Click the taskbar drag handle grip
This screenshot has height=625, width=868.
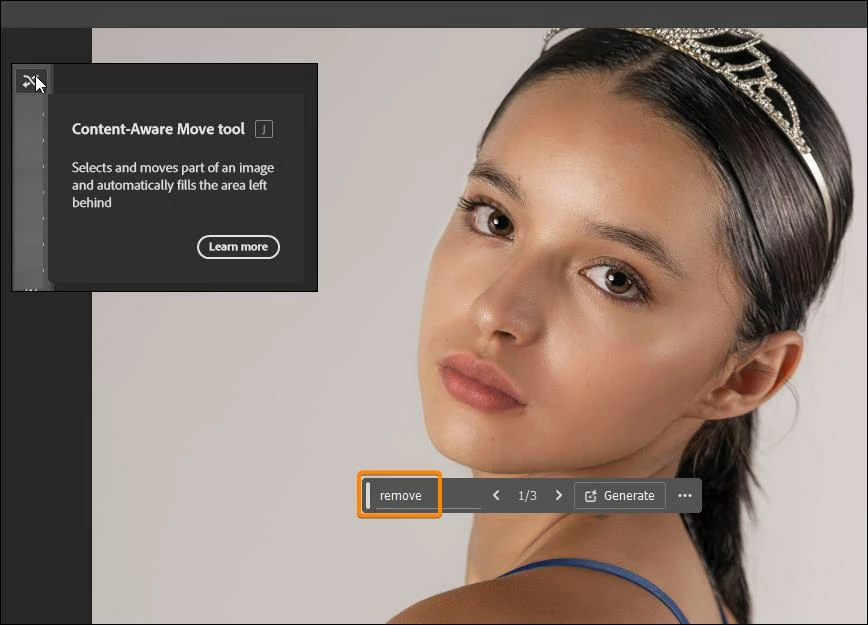(x=368, y=495)
